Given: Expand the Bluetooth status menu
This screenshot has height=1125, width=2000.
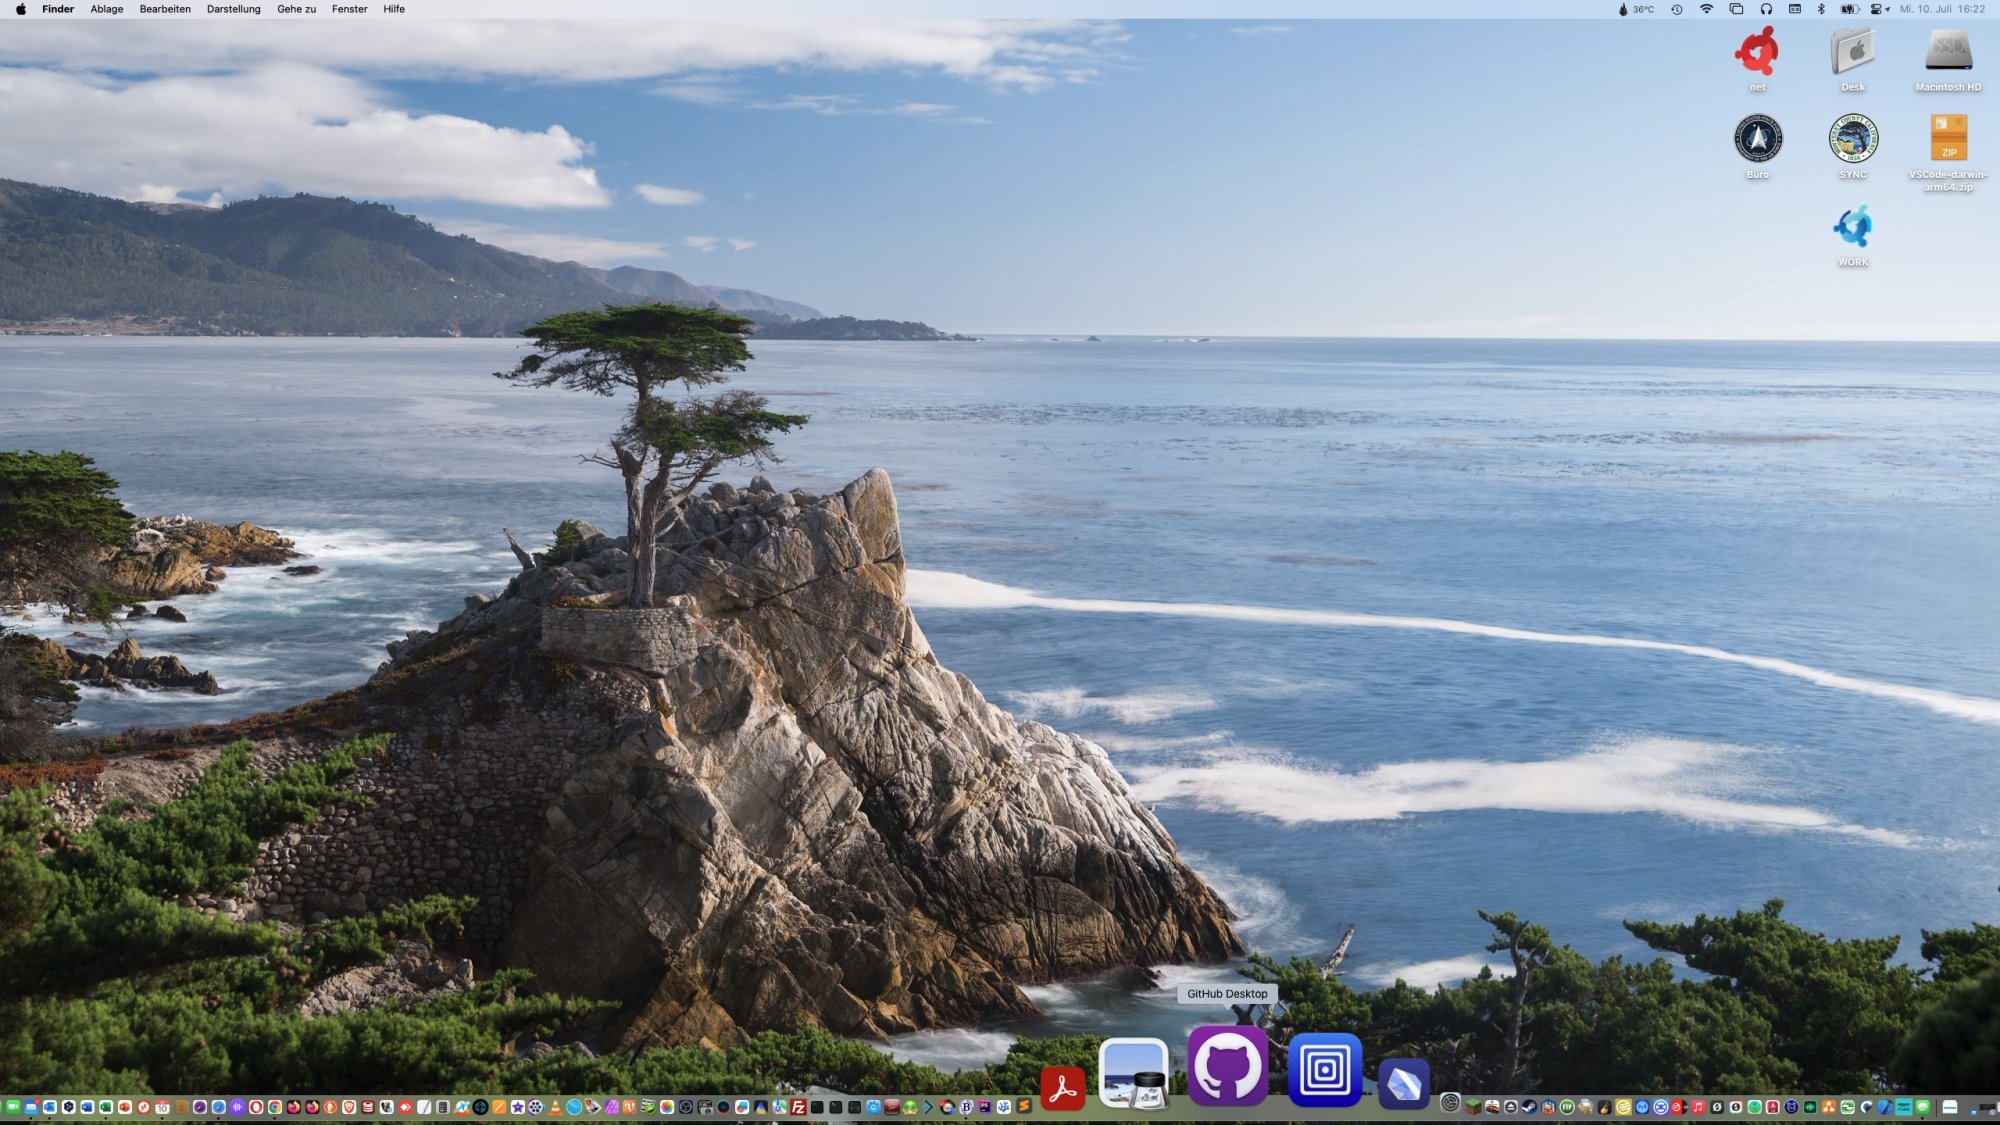Looking at the screenshot, I should pyautogui.click(x=1821, y=9).
